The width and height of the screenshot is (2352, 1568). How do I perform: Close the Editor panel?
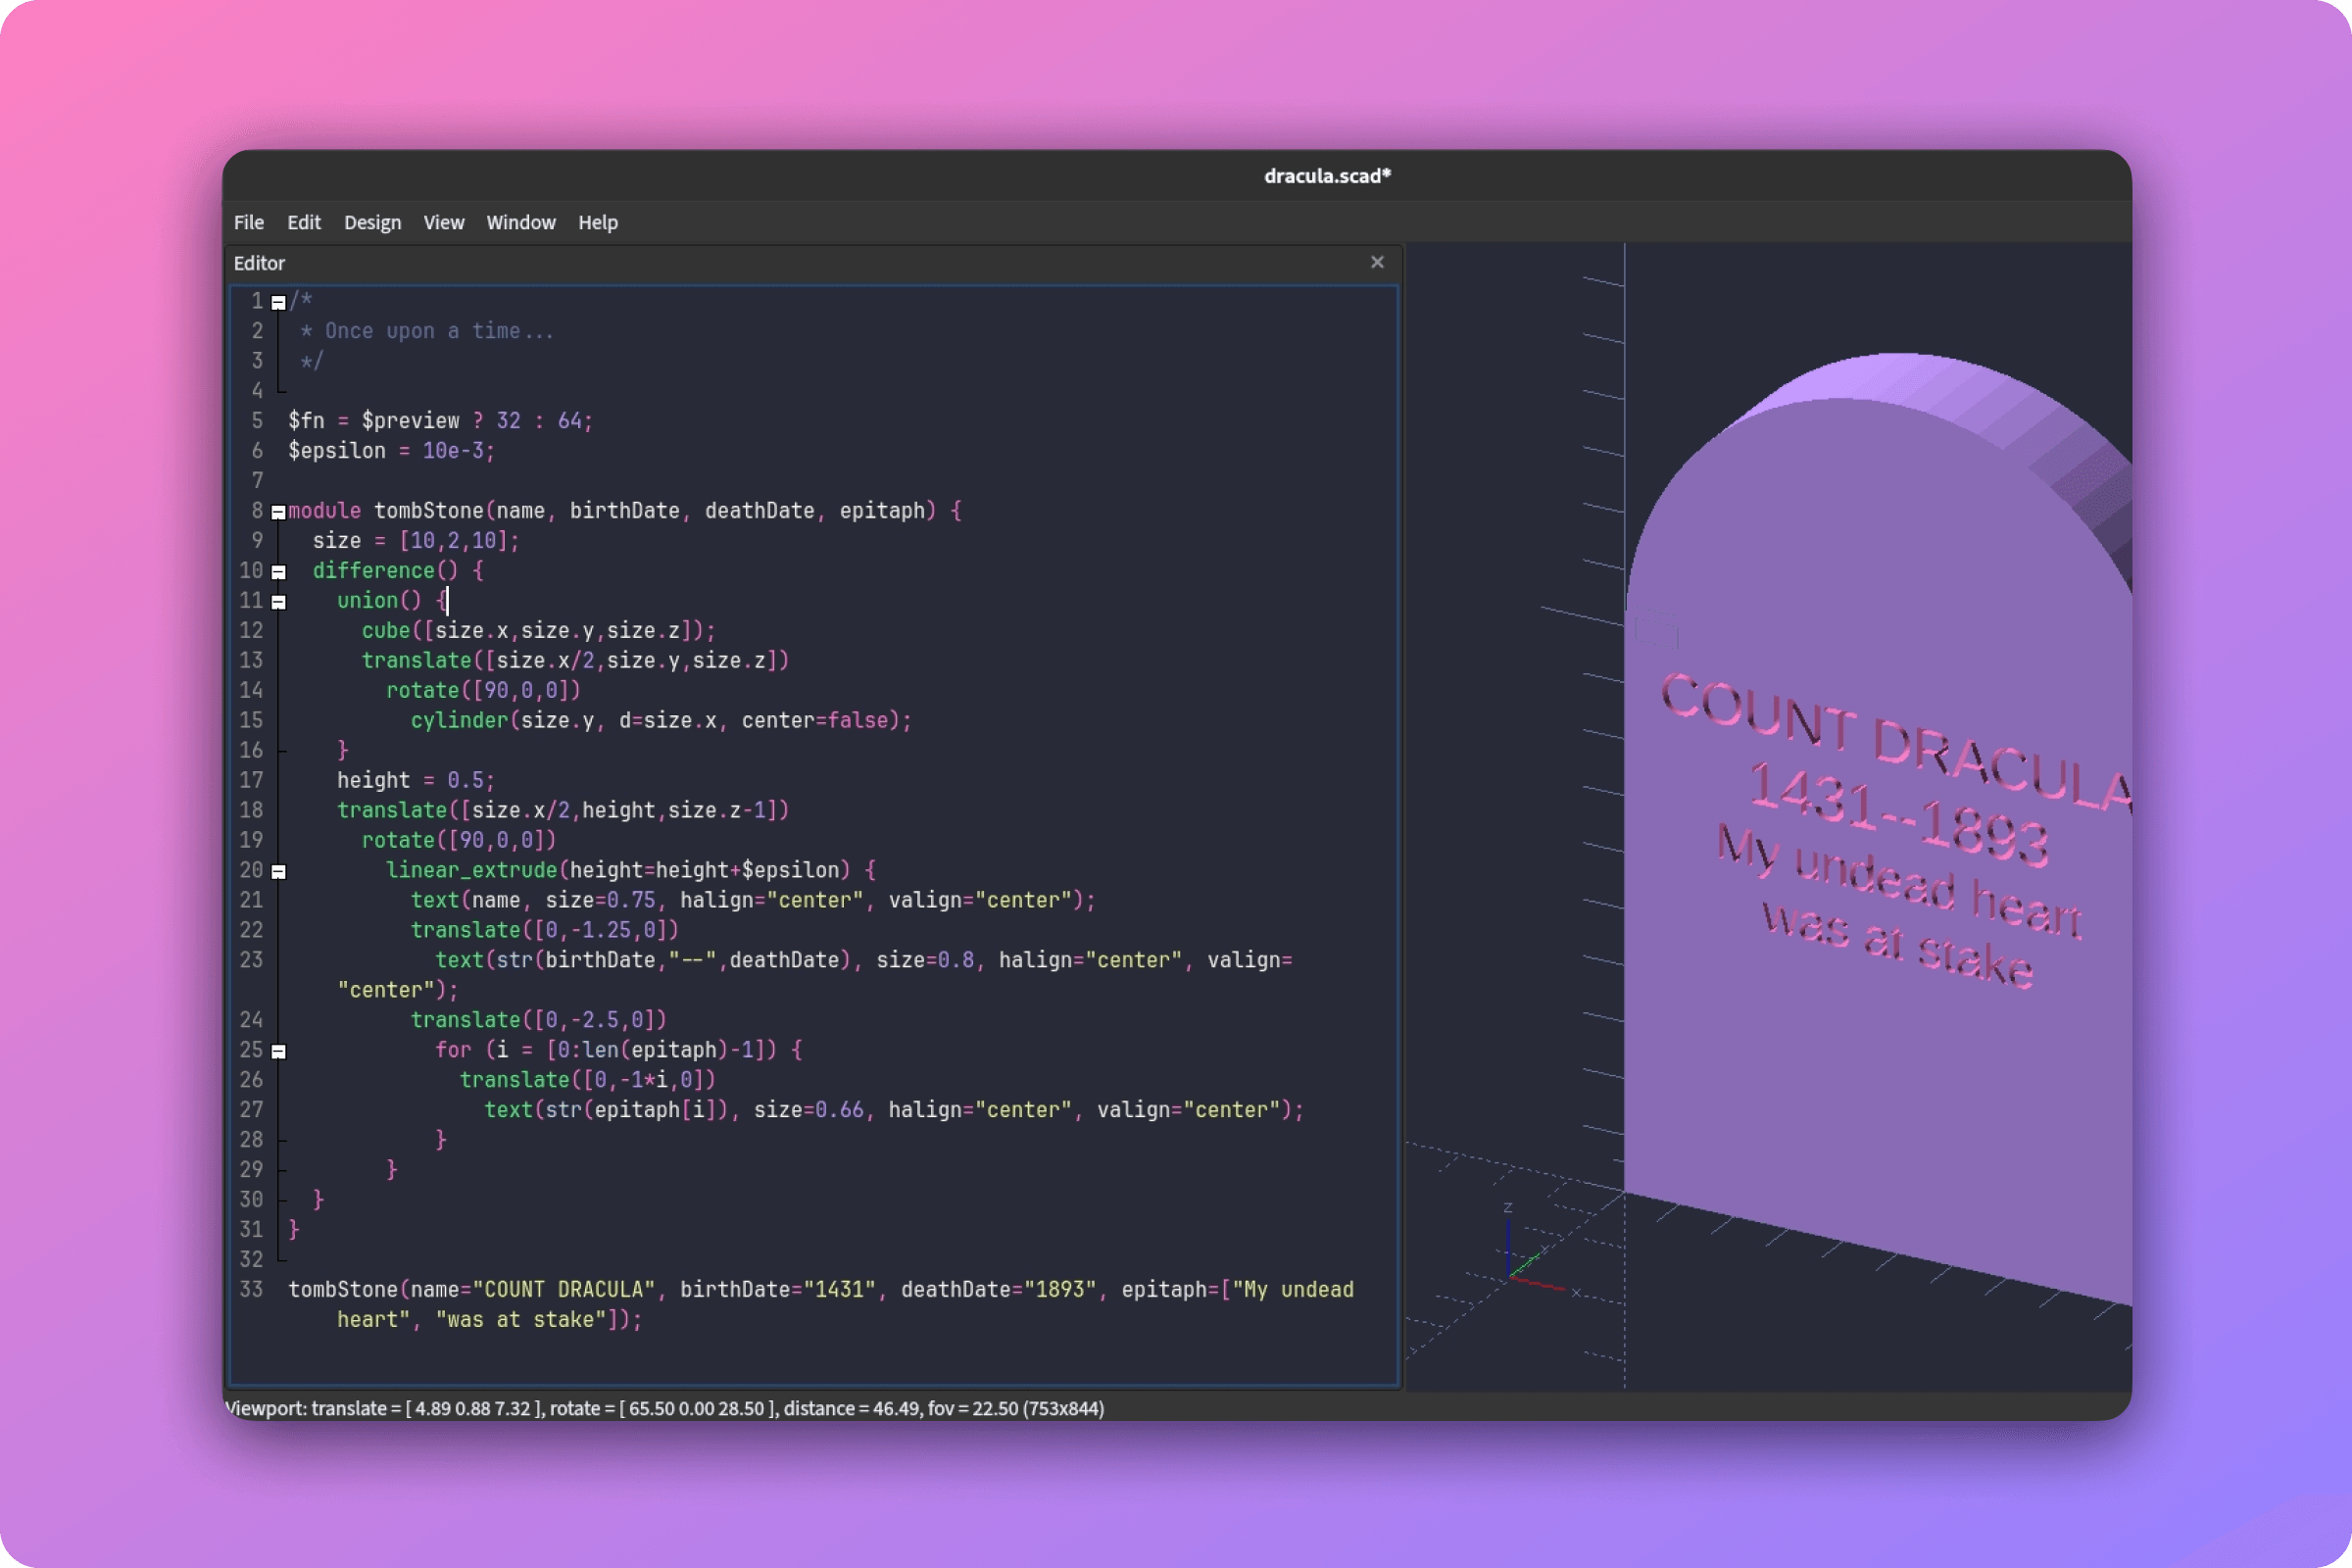coord(1377,262)
